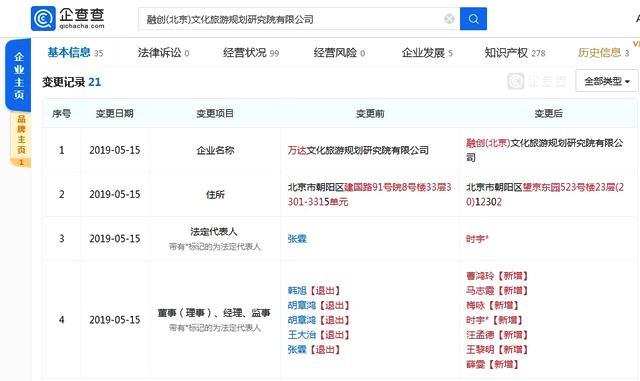This screenshot has width=640, height=381.
Task: Open the 汪孟德 person link
Action: [x=480, y=335]
